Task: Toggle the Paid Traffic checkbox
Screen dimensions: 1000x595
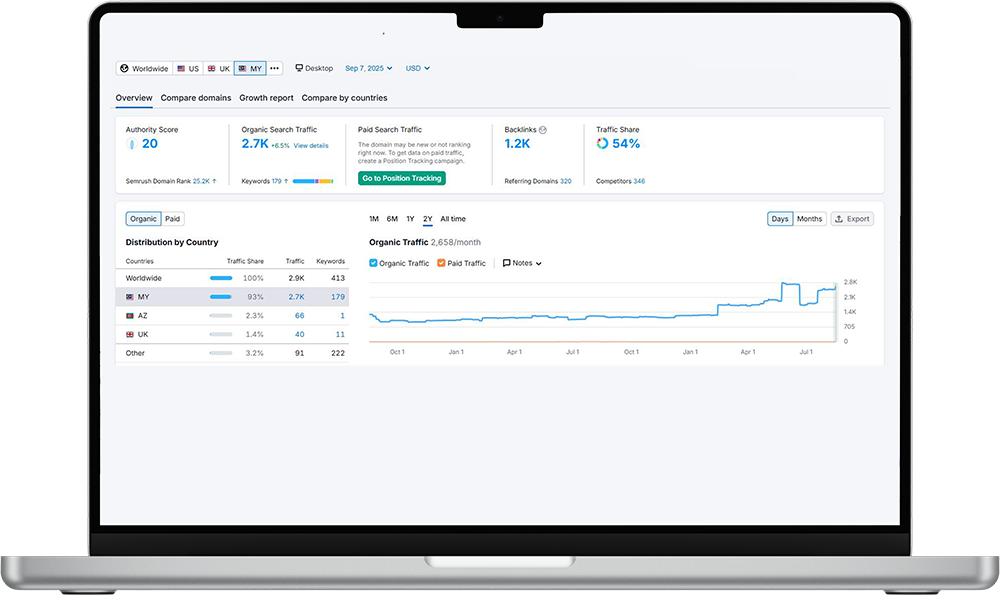Action: [x=441, y=263]
